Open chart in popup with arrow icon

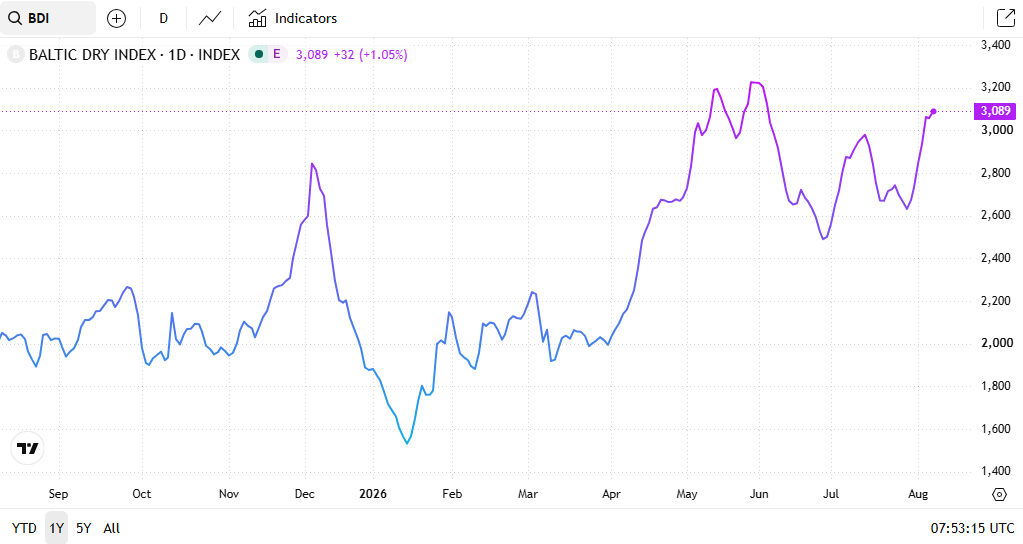tap(1005, 18)
